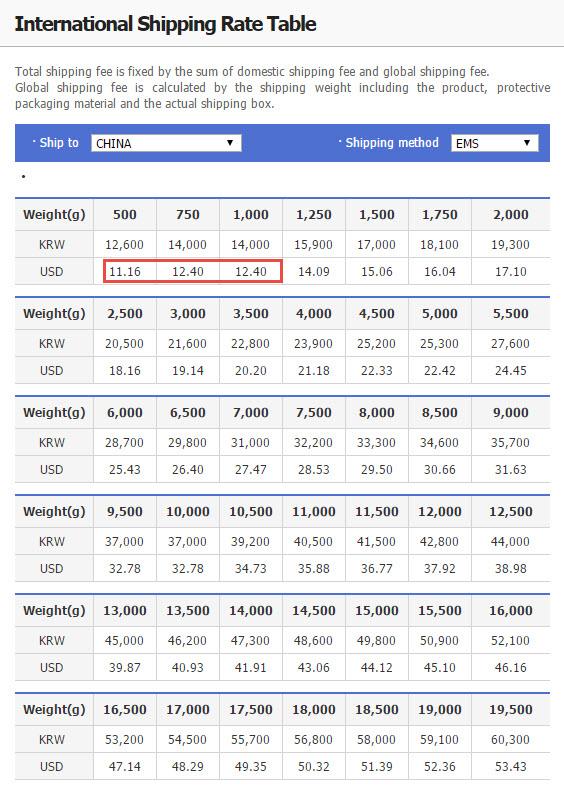This screenshot has height=789, width=564.
Task: Select the KRW value 39,200
Action: pyautogui.click(x=250, y=542)
